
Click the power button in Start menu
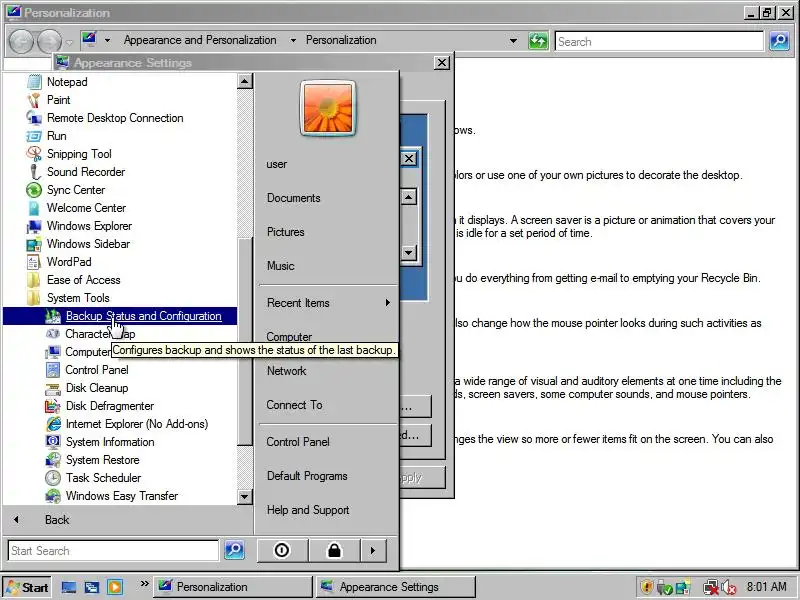tap(282, 551)
